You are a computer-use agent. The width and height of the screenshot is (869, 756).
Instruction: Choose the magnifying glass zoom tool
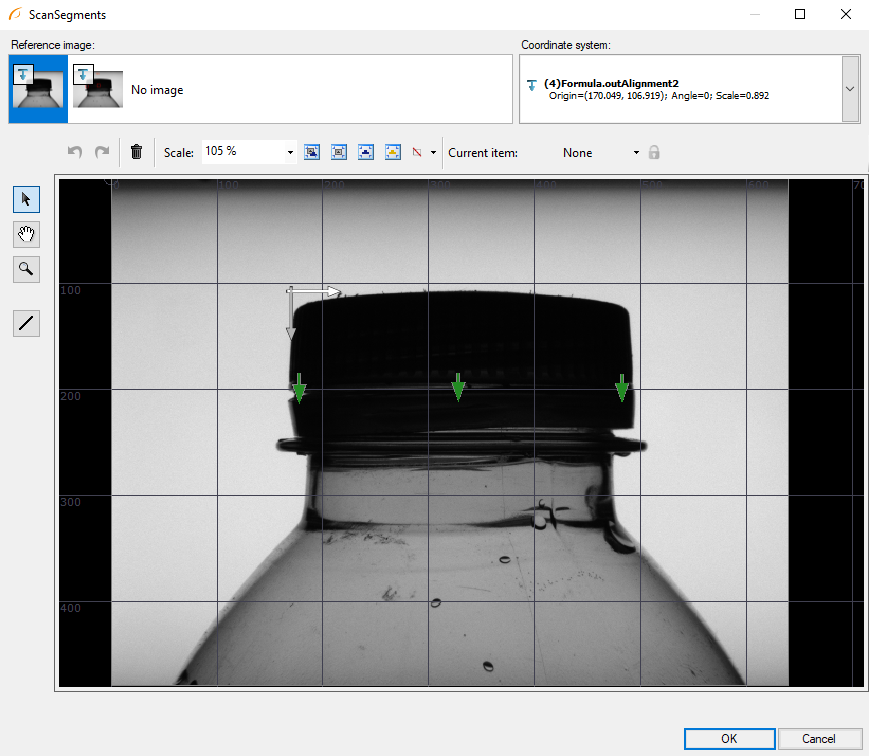[26, 268]
